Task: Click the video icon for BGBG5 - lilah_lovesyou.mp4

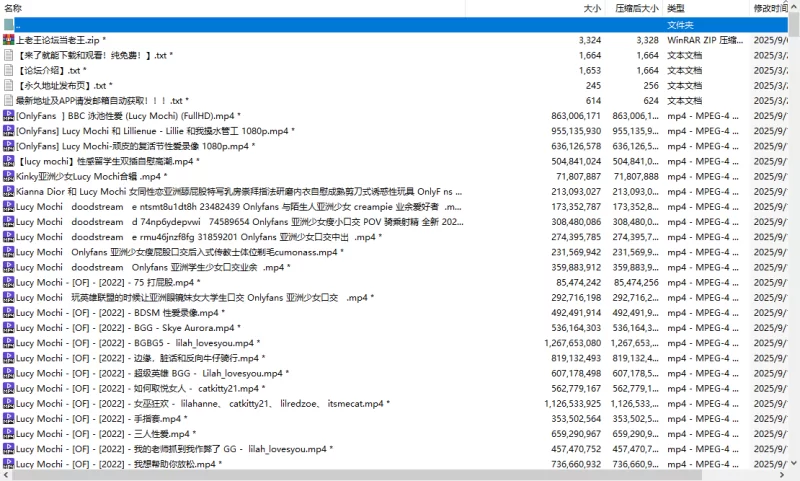Action: [x=9, y=343]
